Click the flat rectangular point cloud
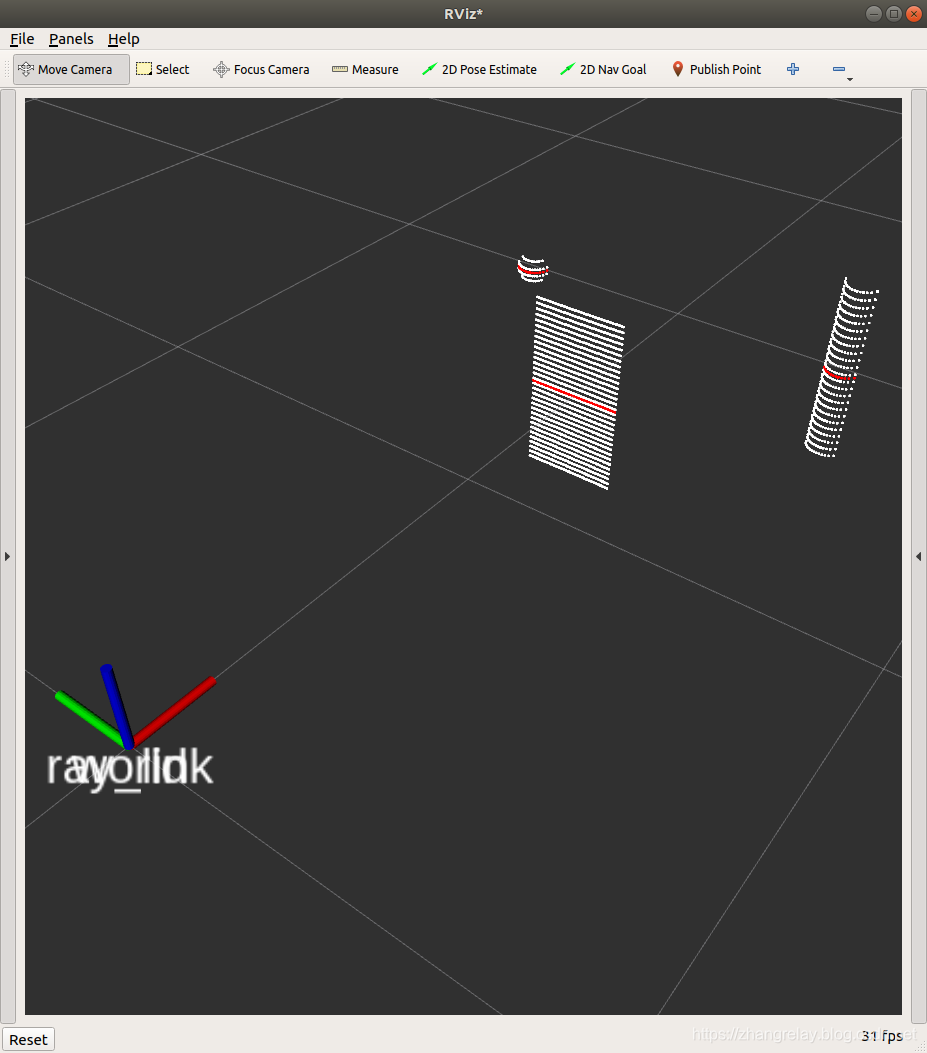The height and width of the screenshot is (1053, 927). (576, 394)
